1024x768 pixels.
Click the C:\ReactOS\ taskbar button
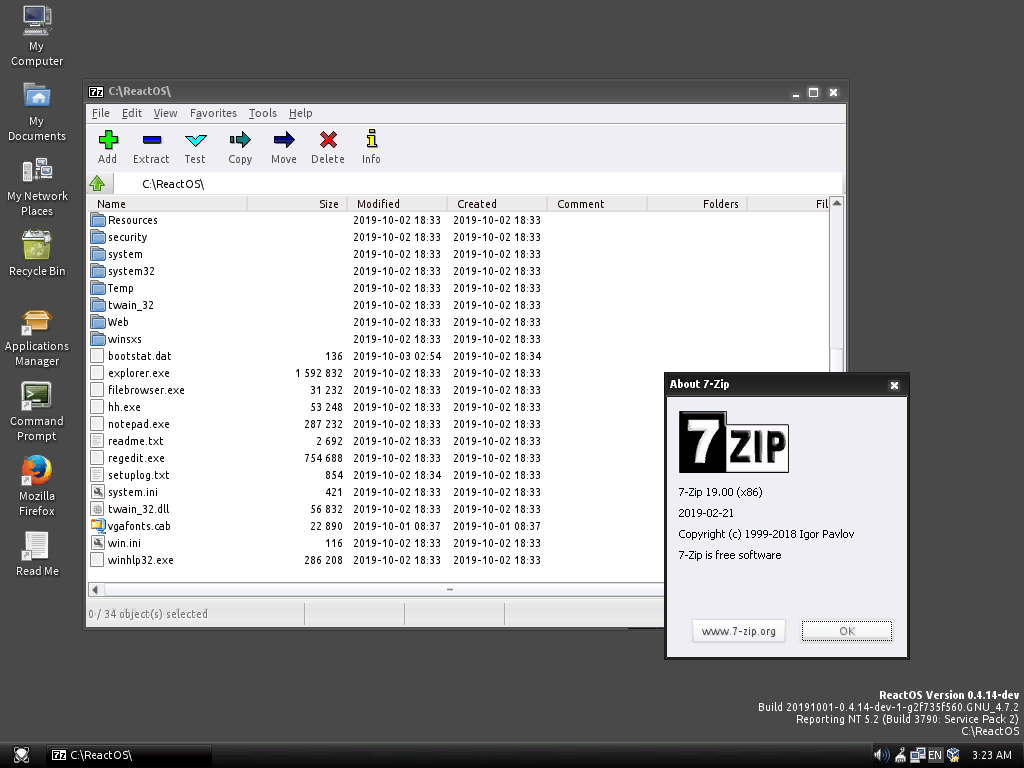129,755
